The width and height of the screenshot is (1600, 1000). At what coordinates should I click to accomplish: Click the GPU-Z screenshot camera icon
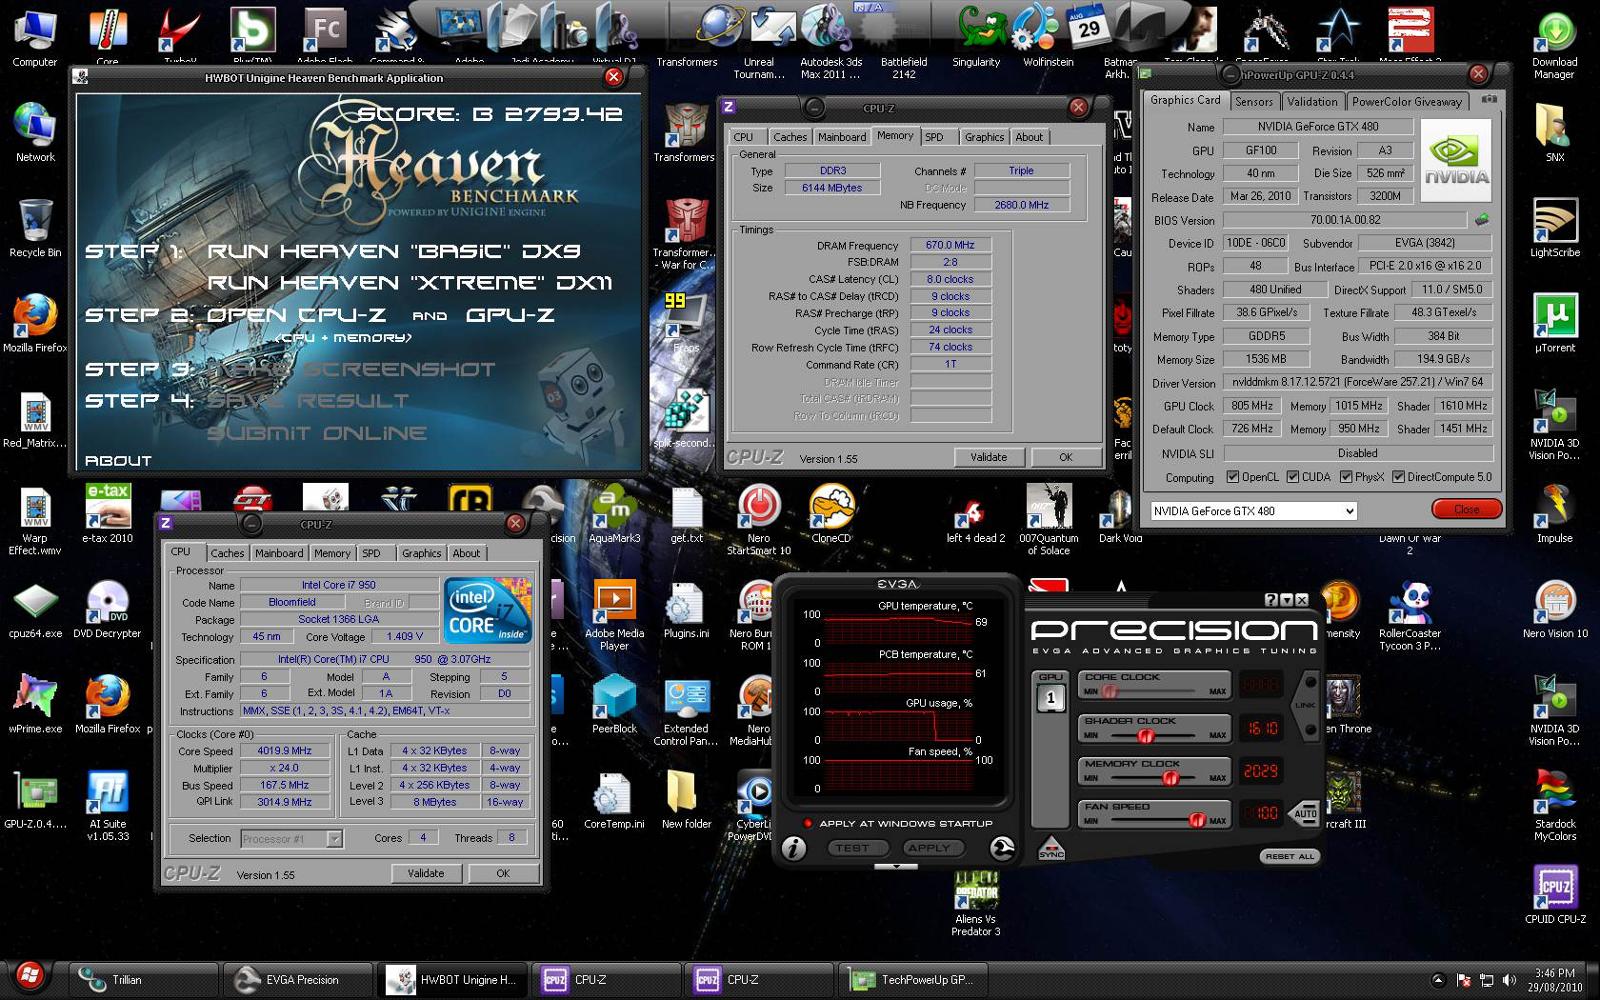point(1489,99)
